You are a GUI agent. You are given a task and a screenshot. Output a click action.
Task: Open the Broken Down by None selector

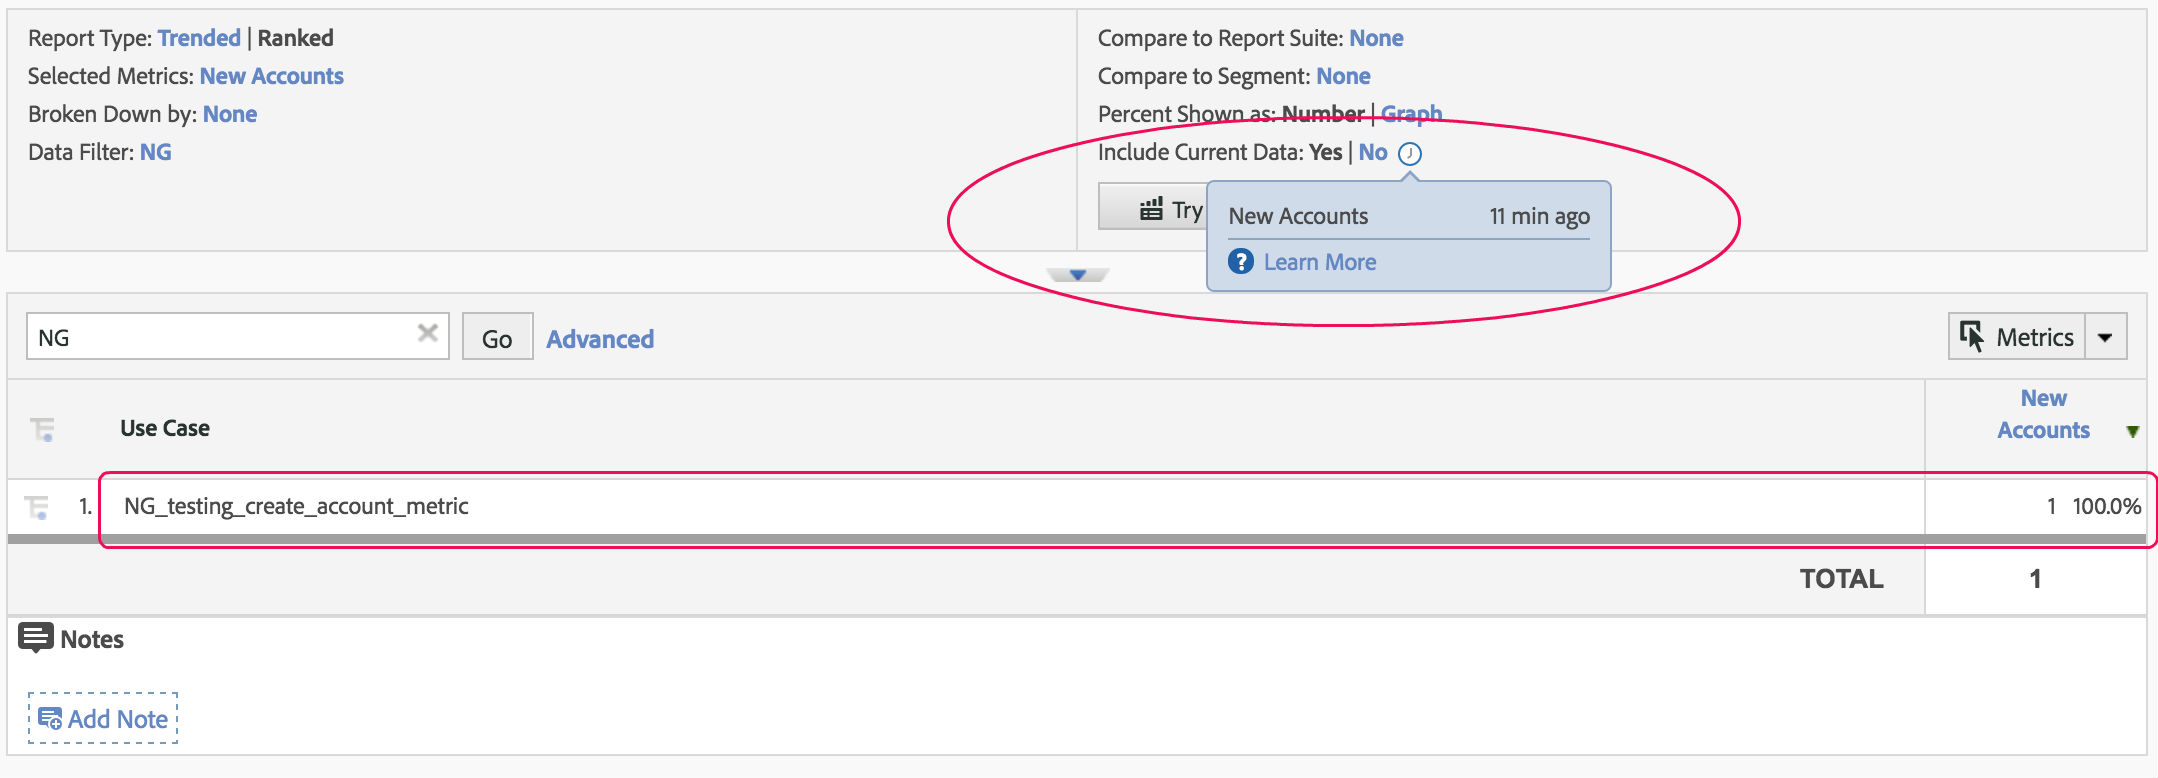(229, 114)
